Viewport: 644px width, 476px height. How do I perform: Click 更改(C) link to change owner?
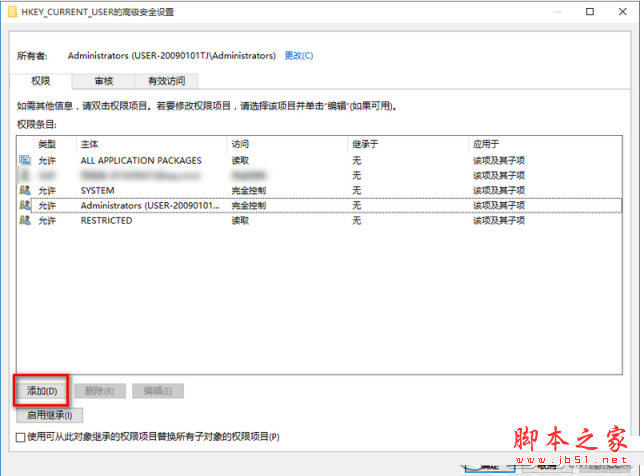click(299, 56)
